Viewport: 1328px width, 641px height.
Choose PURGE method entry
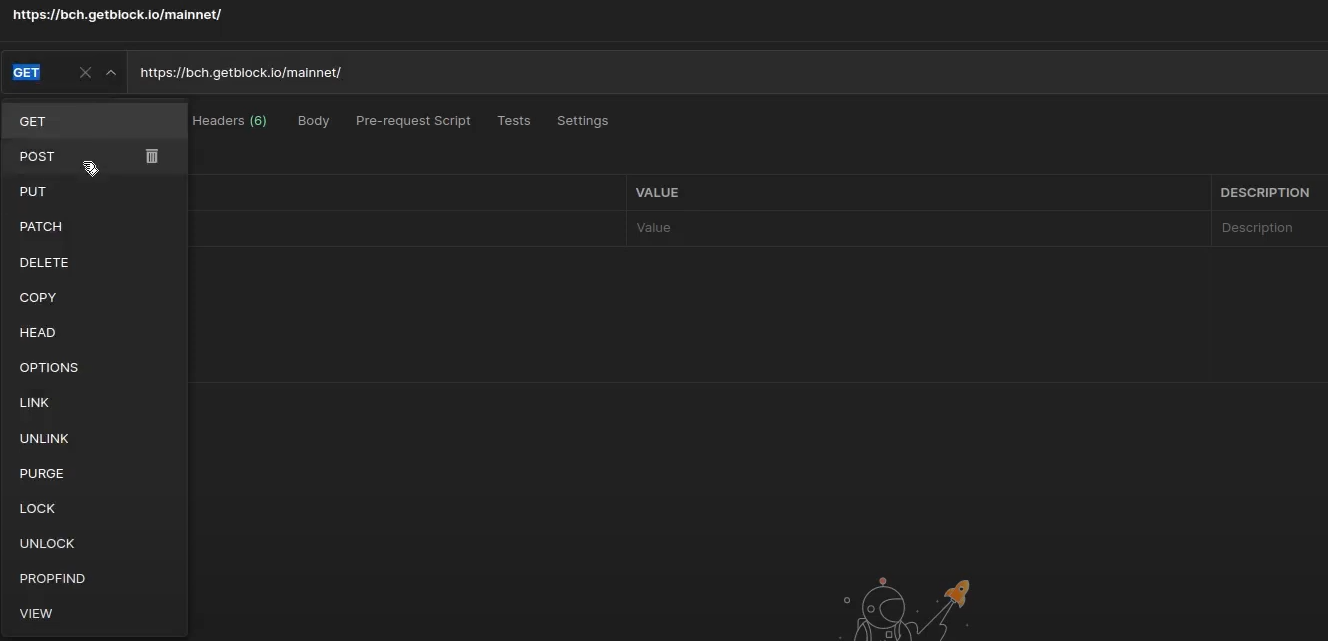(x=95, y=473)
